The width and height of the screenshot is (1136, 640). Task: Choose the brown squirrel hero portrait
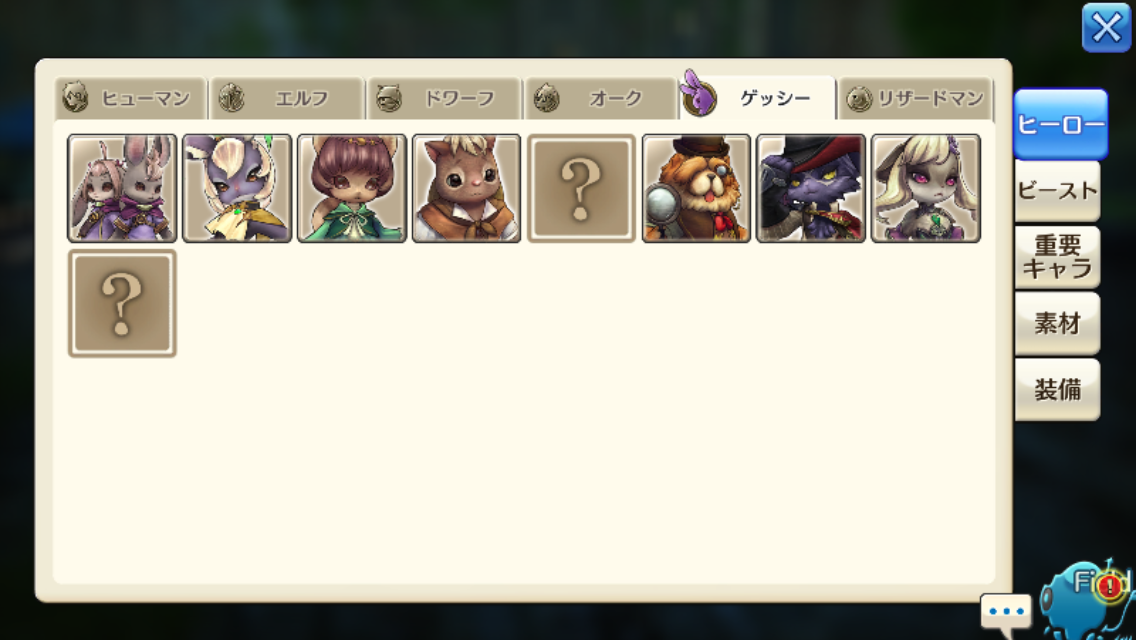pyautogui.click(x=467, y=188)
